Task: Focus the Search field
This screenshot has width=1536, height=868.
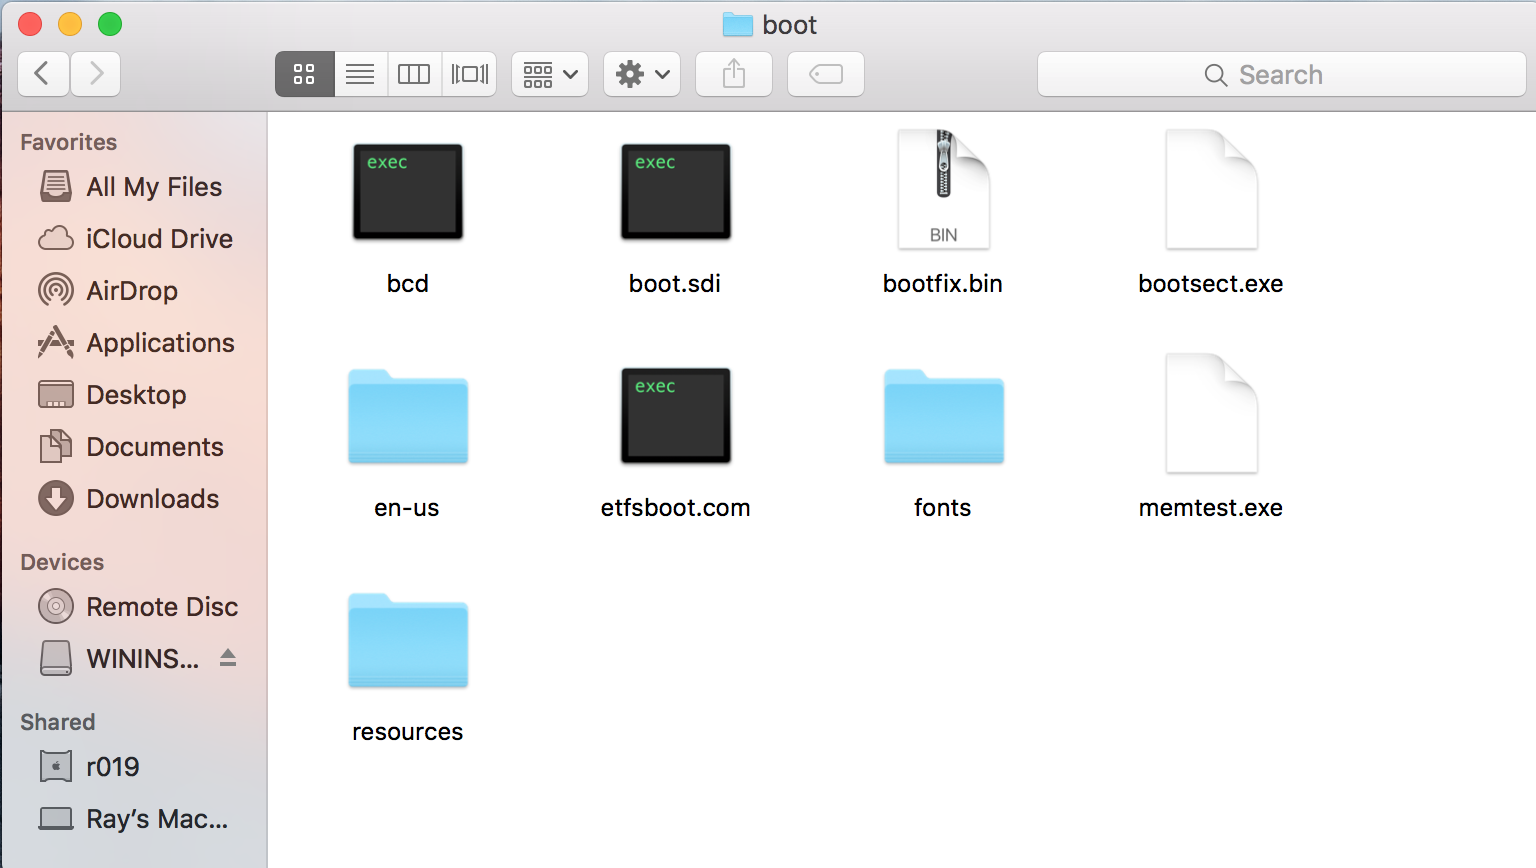Action: (x=1282, y=74)
